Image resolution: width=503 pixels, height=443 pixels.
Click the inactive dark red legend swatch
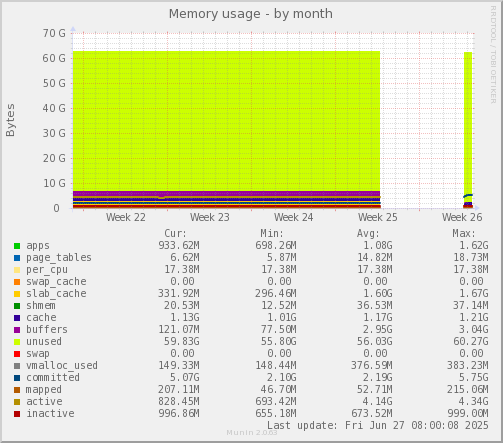pyautogui.click(x=17, y=414)
